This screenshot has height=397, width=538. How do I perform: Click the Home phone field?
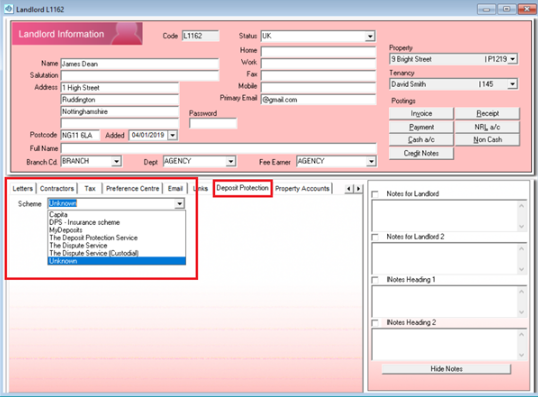point(318,51)
